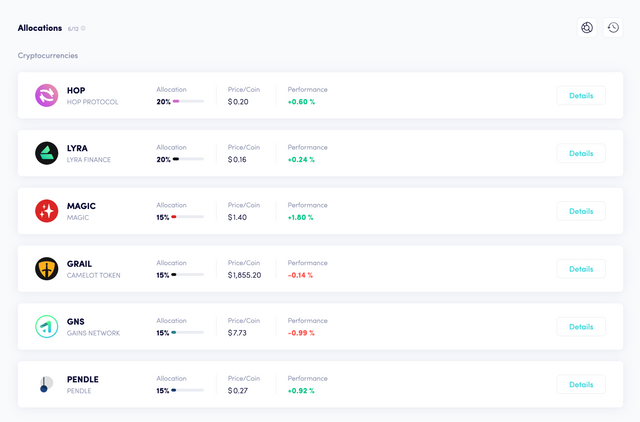
Task: Open the pie chart view icon
Action: tap(587, 27)
